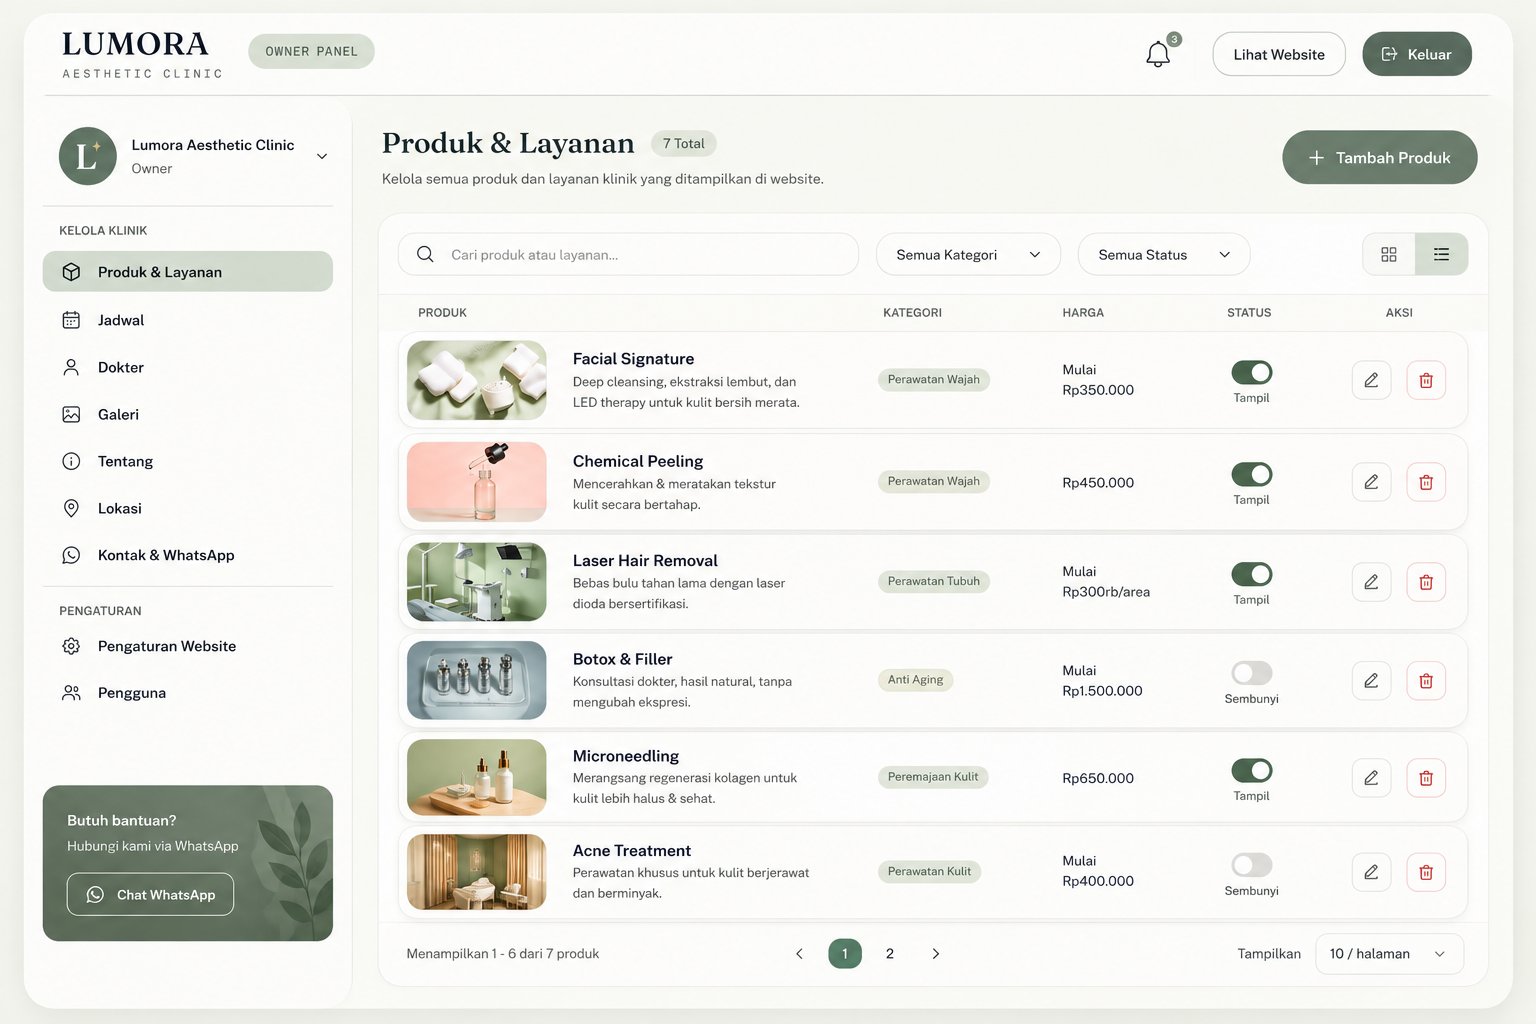This screenshot has height=1024, width=1536.
Task: Click the Chat WhatsApp button
Action: [150, 894]
